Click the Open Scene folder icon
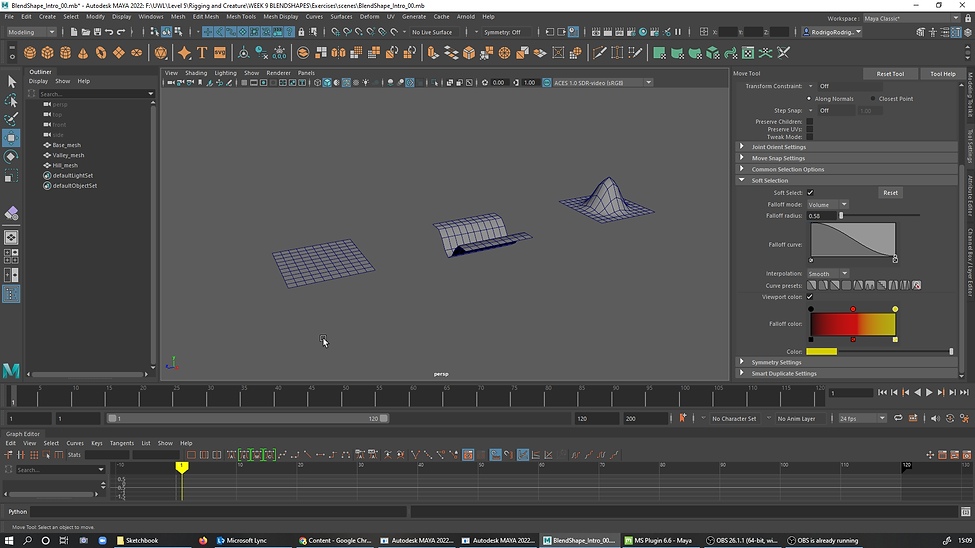Image resolution: width=975 pixels, height=548 pixels. (86, 32)
